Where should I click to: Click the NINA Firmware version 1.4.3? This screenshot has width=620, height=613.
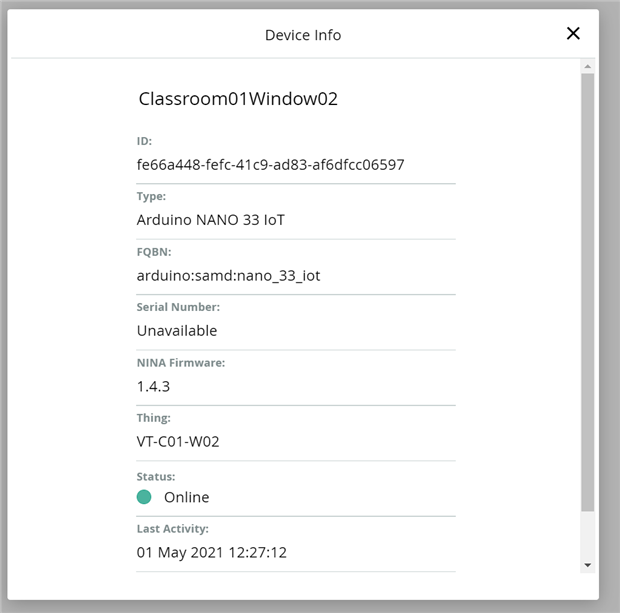click(153, 386)
